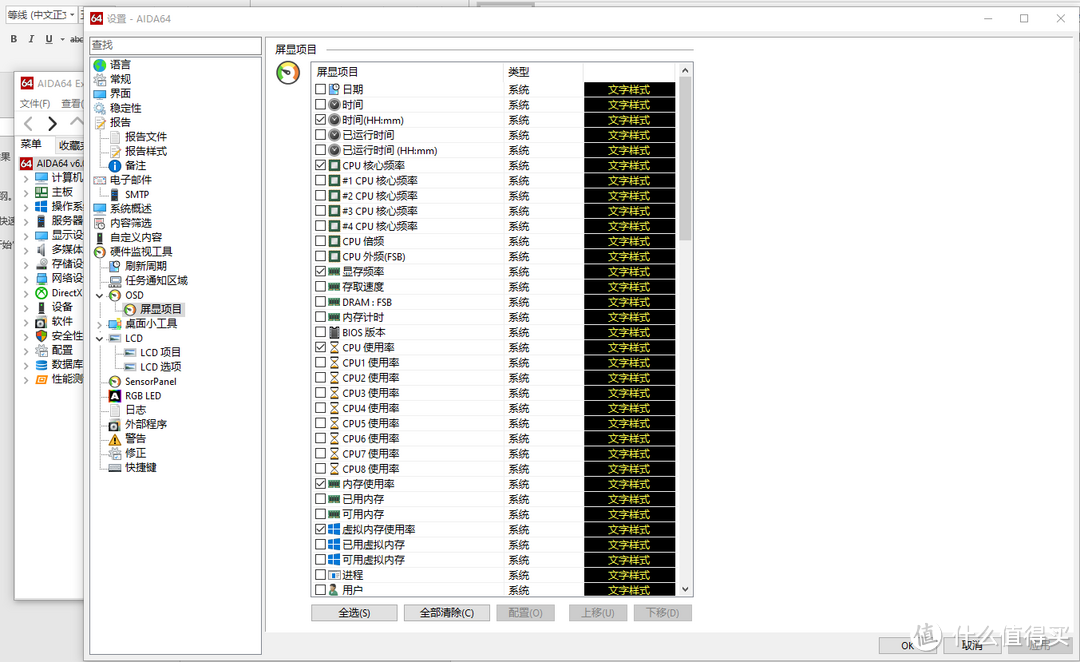The image size is (1080, 662).
Task: Collapse the LCD tree node
Action: [x=100, y=339]
